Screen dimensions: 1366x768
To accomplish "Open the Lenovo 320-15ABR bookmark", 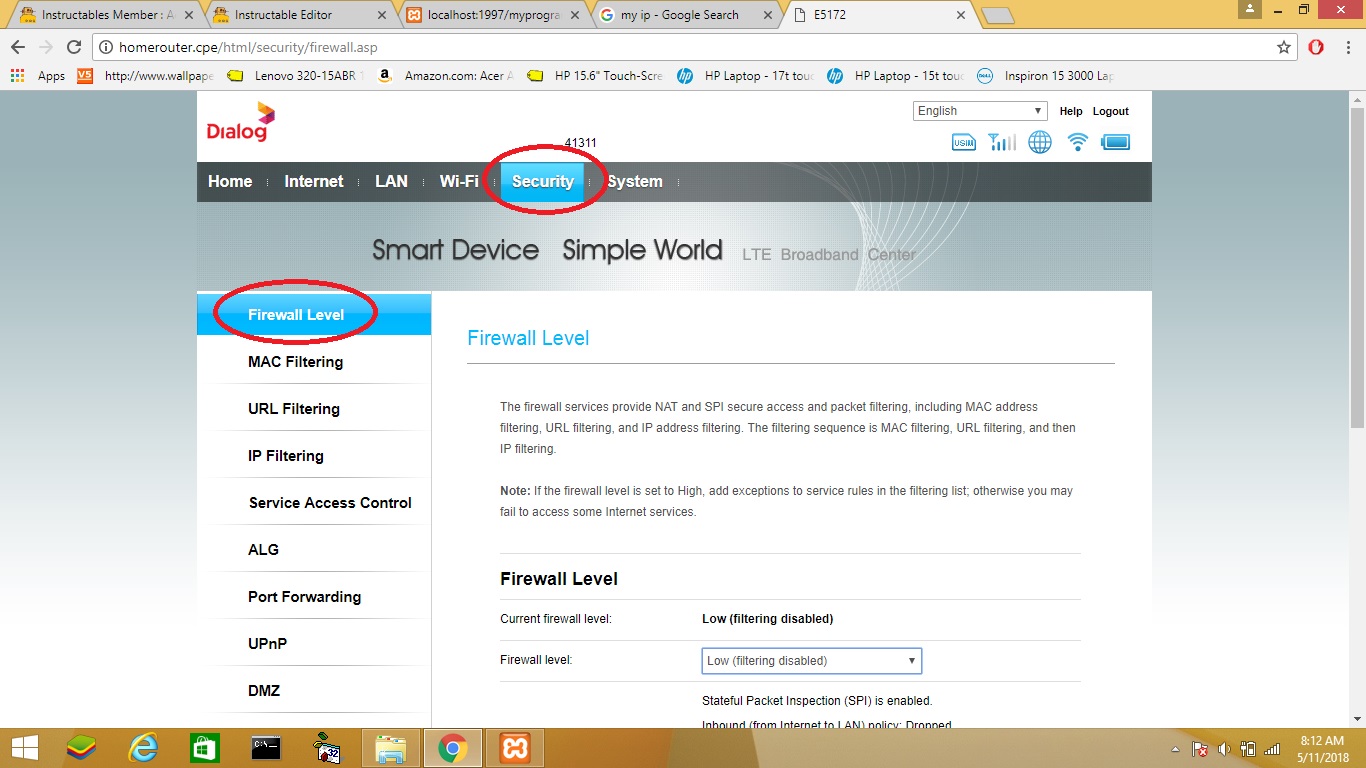I will tap(298, 76).
